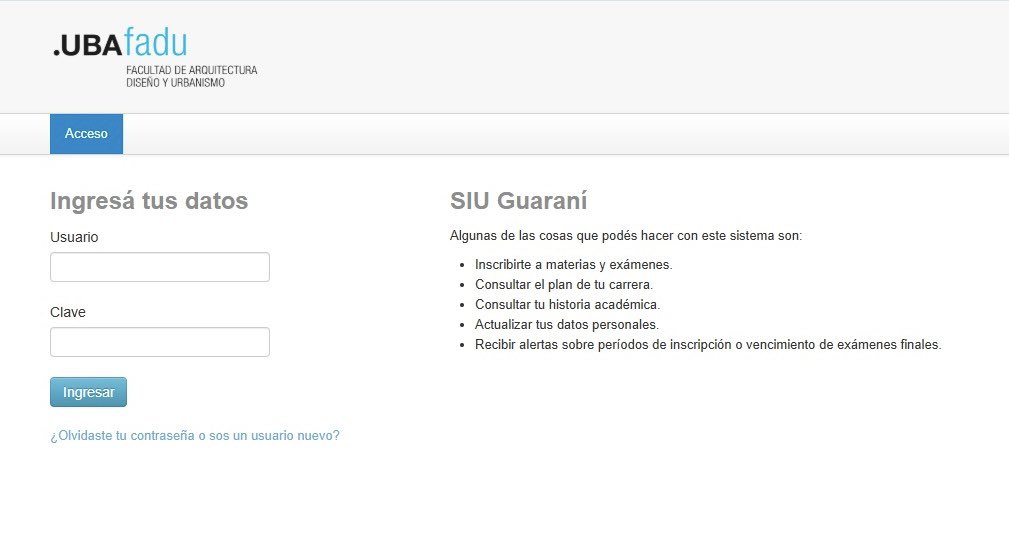The height and width of the screenshot is (550, 1009).
Task: Select 'Algunas de las cosas que podés hacer' sentence
Action: coord(626,235)
